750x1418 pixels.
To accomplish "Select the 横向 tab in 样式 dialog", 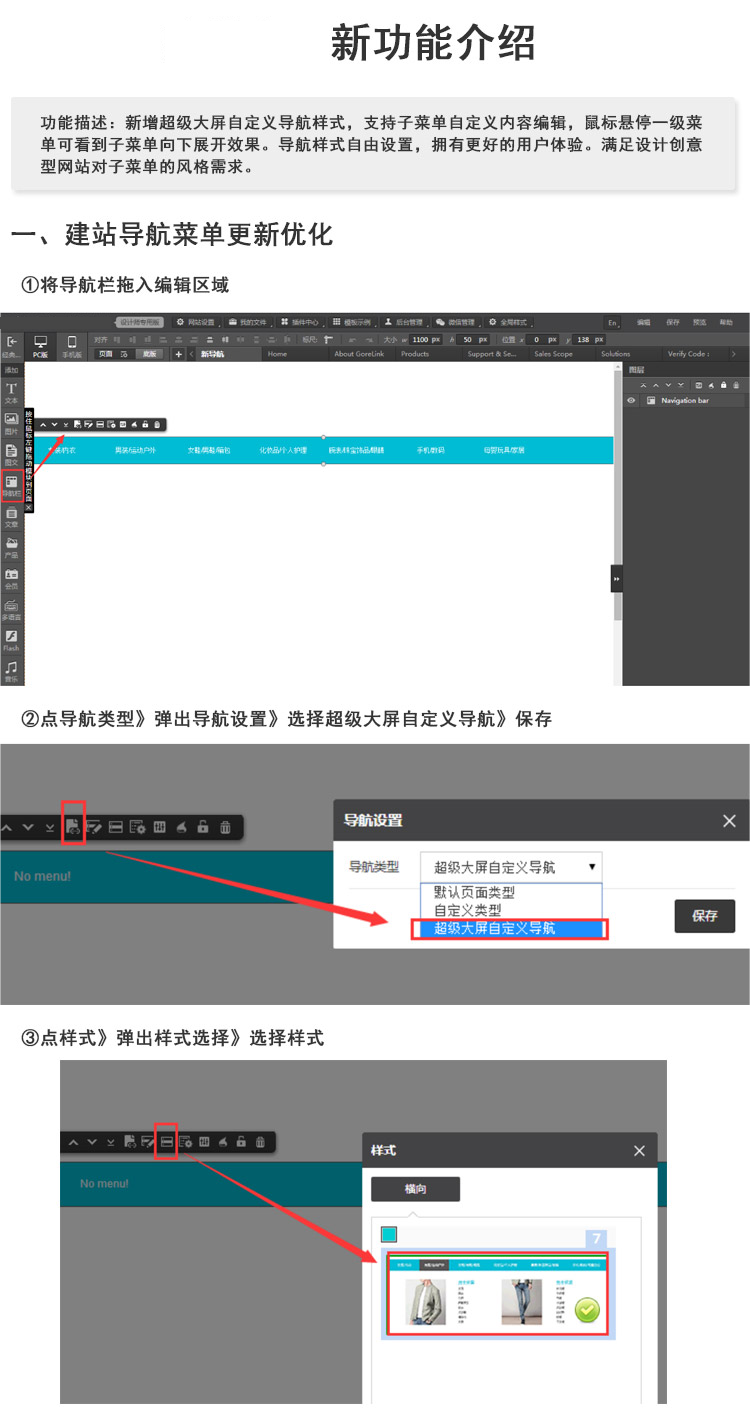I will [415, 1189].
